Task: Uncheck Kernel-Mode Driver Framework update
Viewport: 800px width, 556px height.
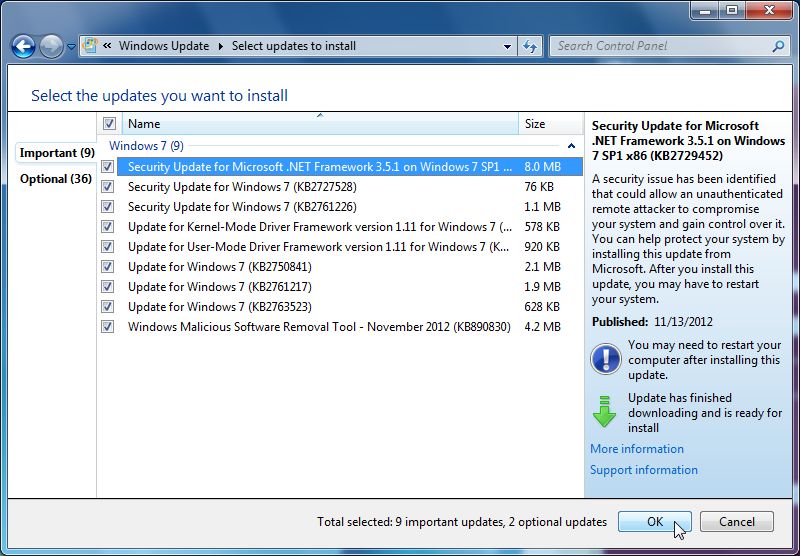Action: click(108, 226)
